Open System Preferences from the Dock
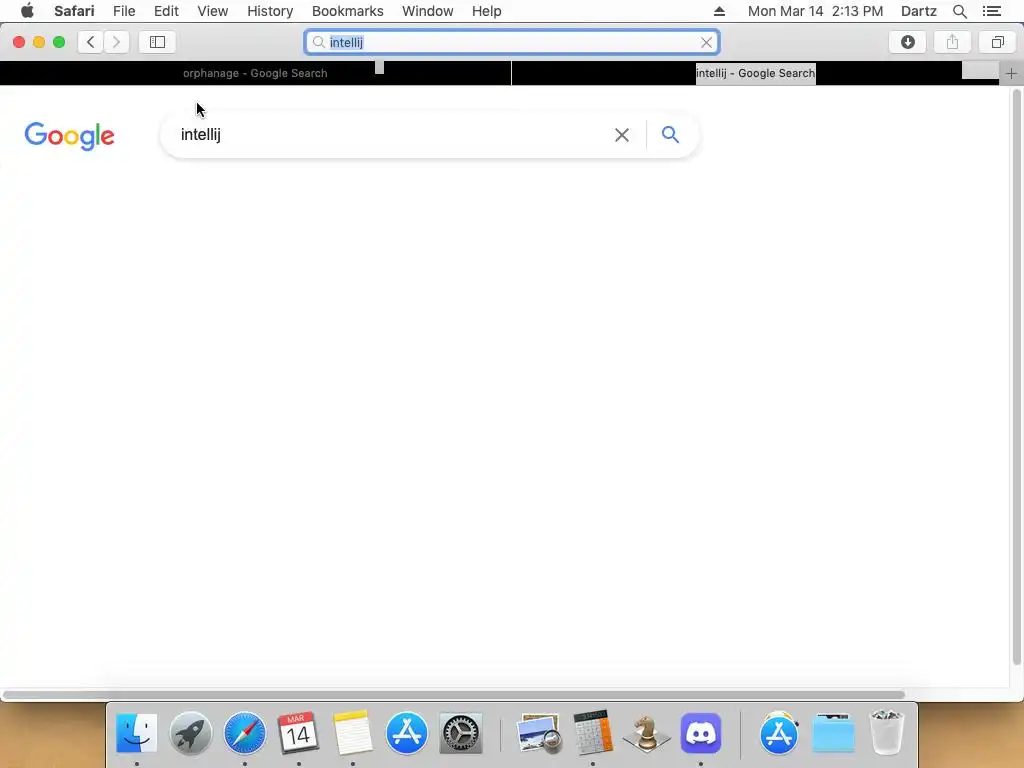1024x768 pixels. (461, 733)
